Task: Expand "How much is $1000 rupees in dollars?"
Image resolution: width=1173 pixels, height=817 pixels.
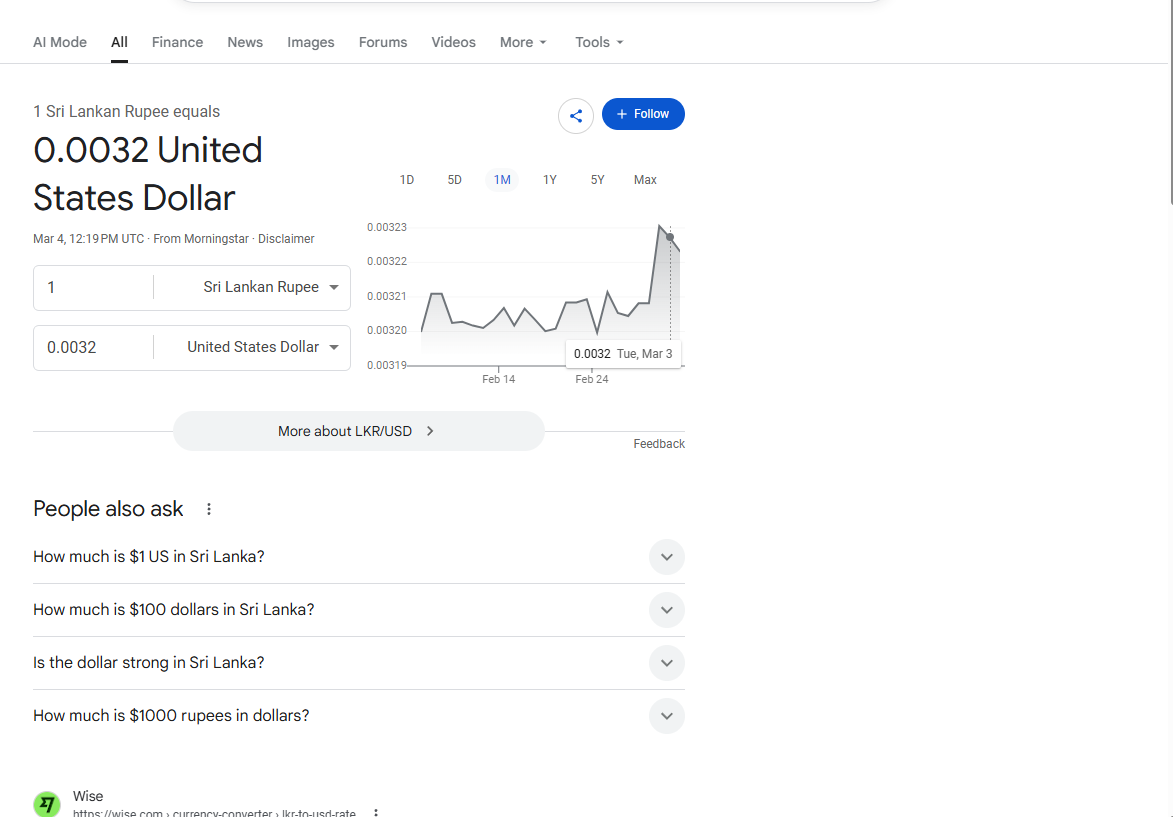Action: 666,716
